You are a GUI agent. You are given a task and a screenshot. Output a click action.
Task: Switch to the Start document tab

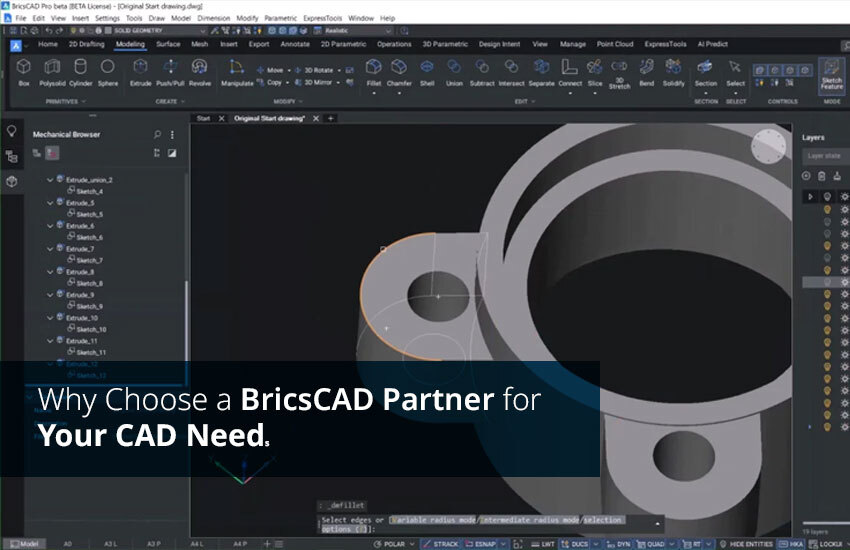tap(203, 118)
